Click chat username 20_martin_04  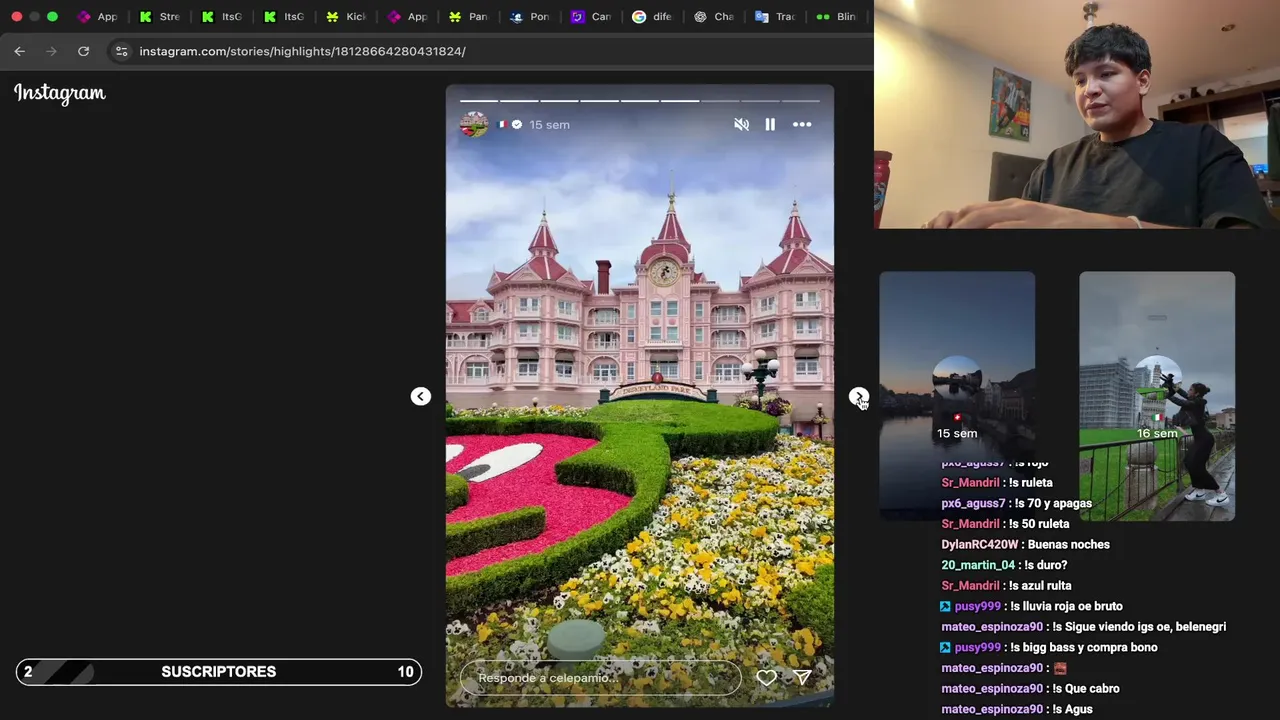pos(977,565)
